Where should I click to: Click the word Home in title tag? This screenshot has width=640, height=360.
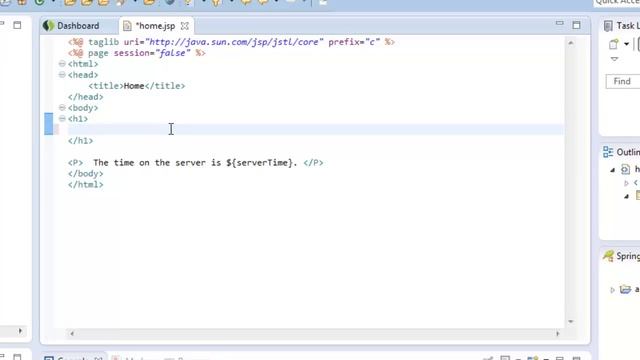click(134, 86)
